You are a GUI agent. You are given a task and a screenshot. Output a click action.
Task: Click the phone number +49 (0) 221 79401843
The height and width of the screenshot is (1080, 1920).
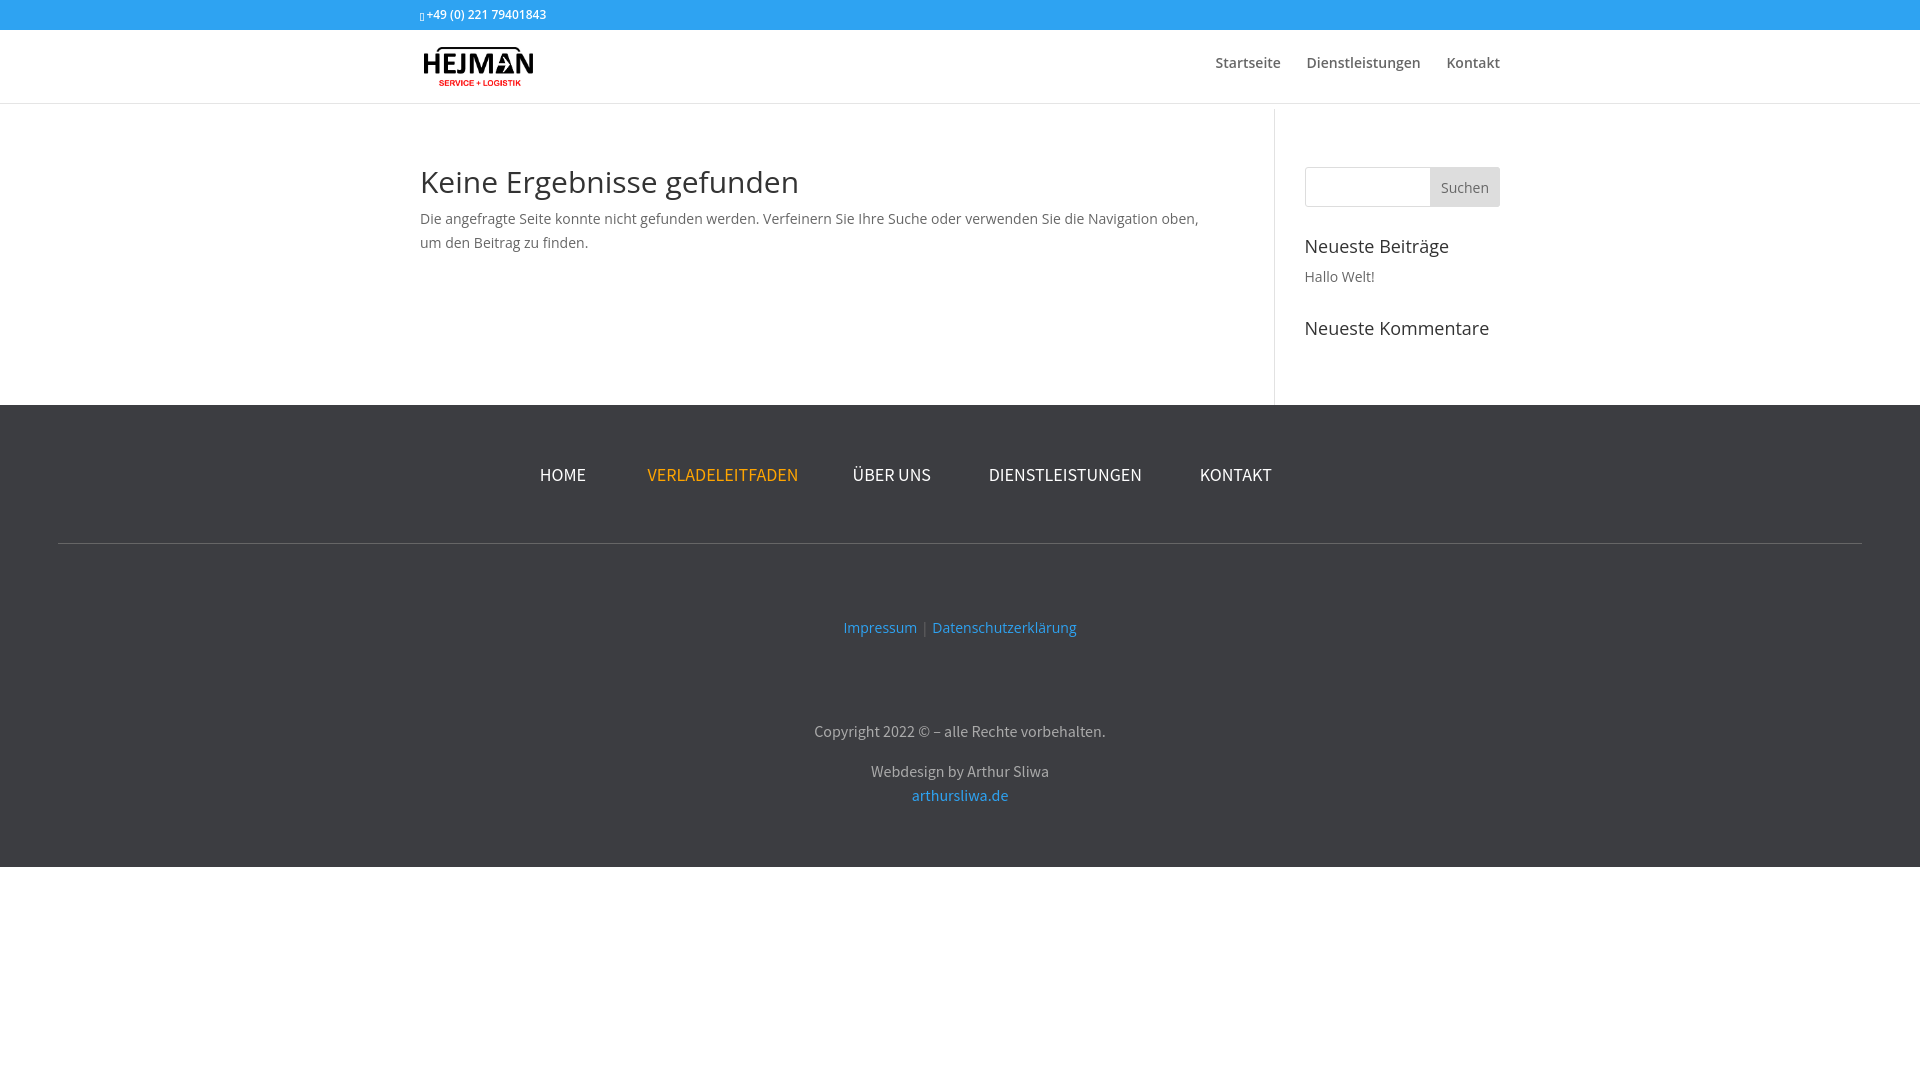[x=486, y=15]
